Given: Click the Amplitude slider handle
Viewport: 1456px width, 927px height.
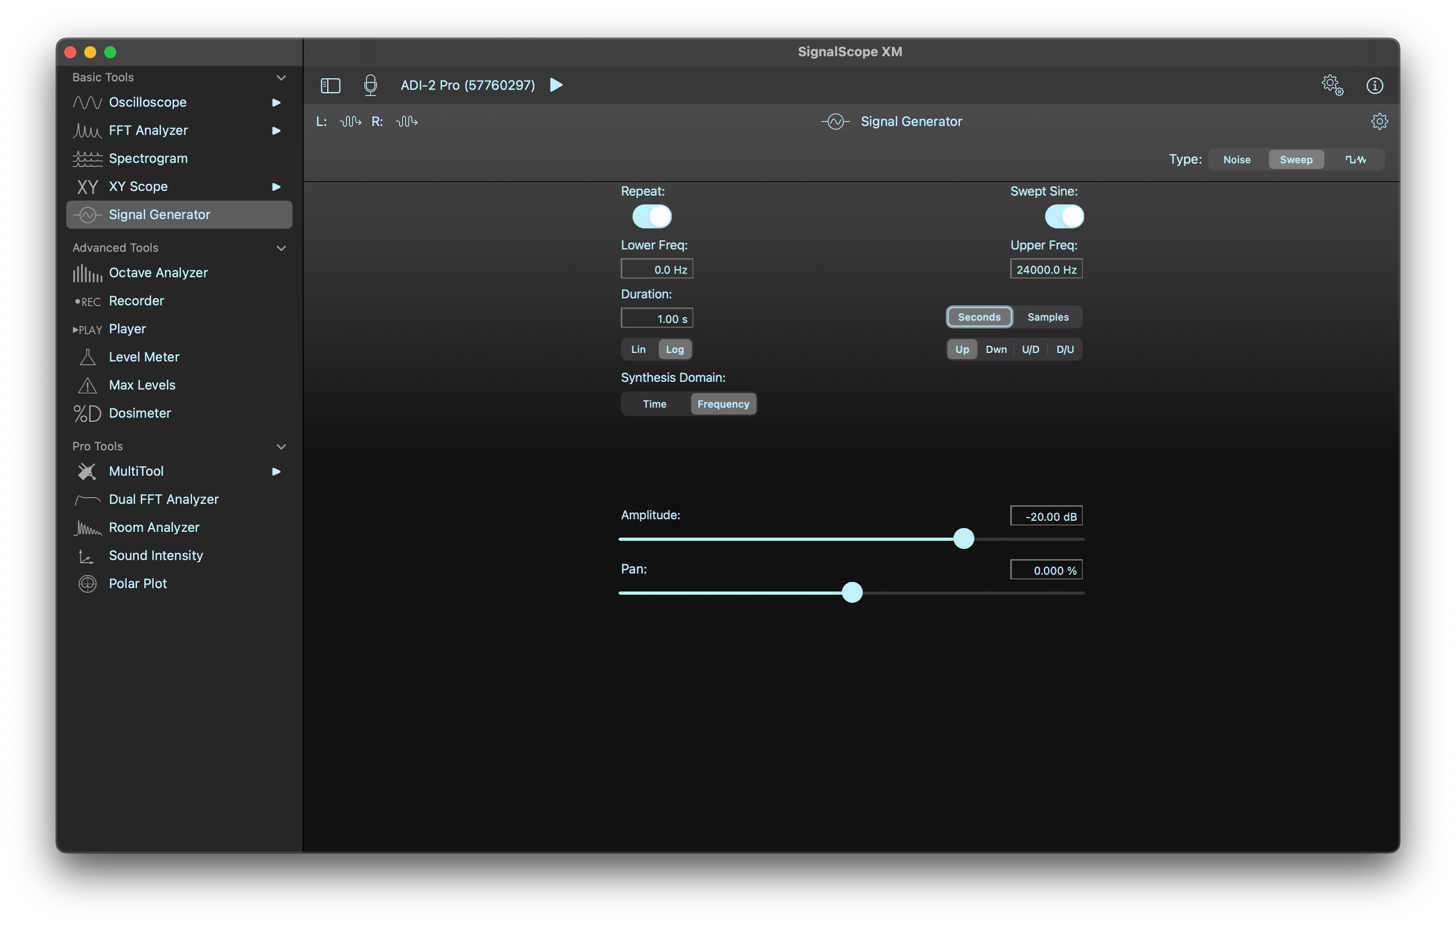Looking at the screenshot, I should [963, 539].
